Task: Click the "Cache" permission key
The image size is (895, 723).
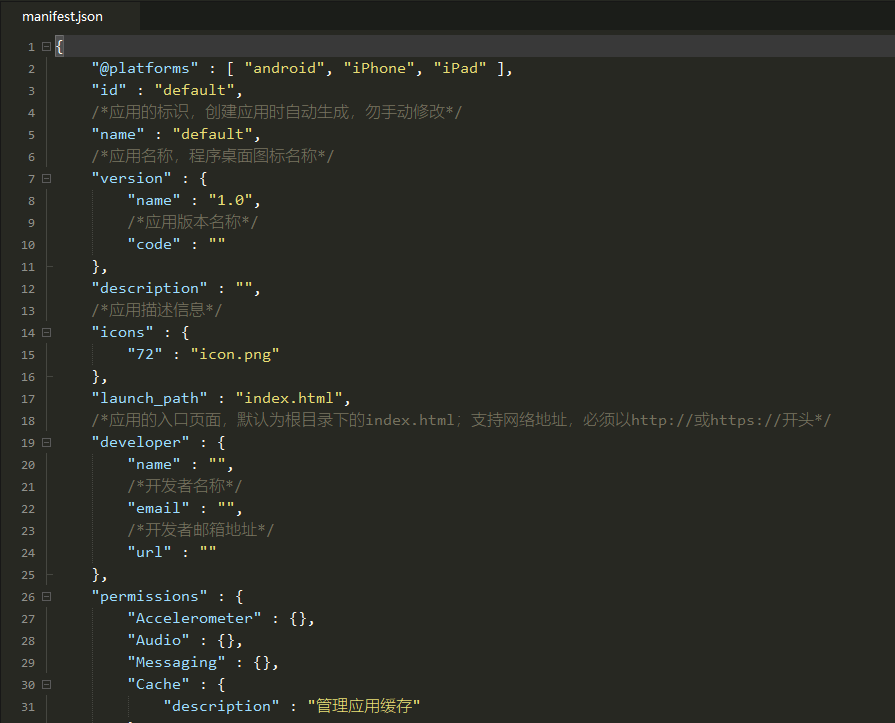Action: coord(159,685)
